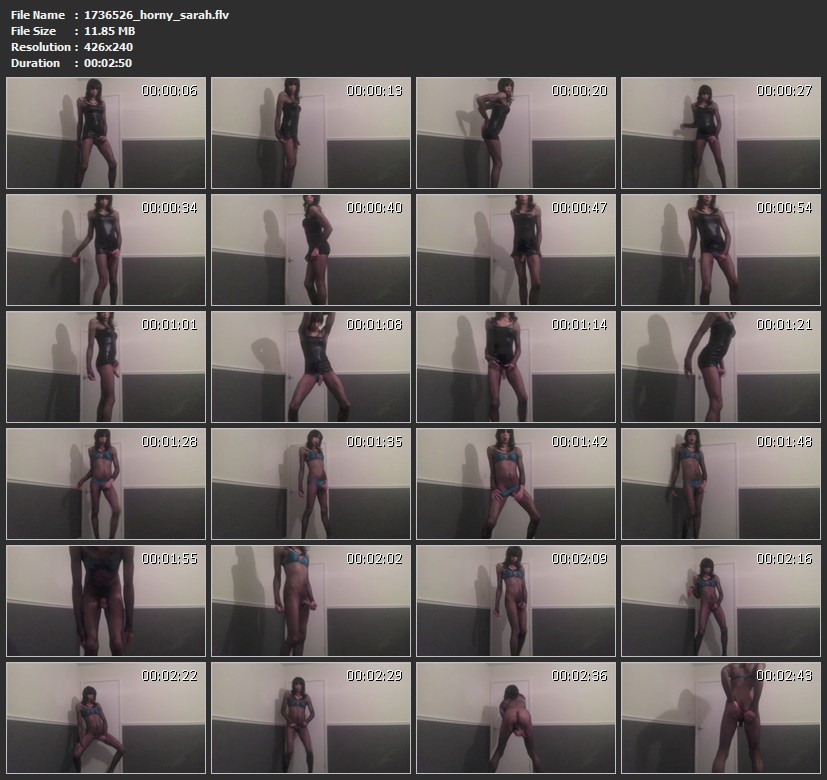The image size is (827, 780).
Task: Choose the frame stamped 00:00:54
Action: point(720,250)
